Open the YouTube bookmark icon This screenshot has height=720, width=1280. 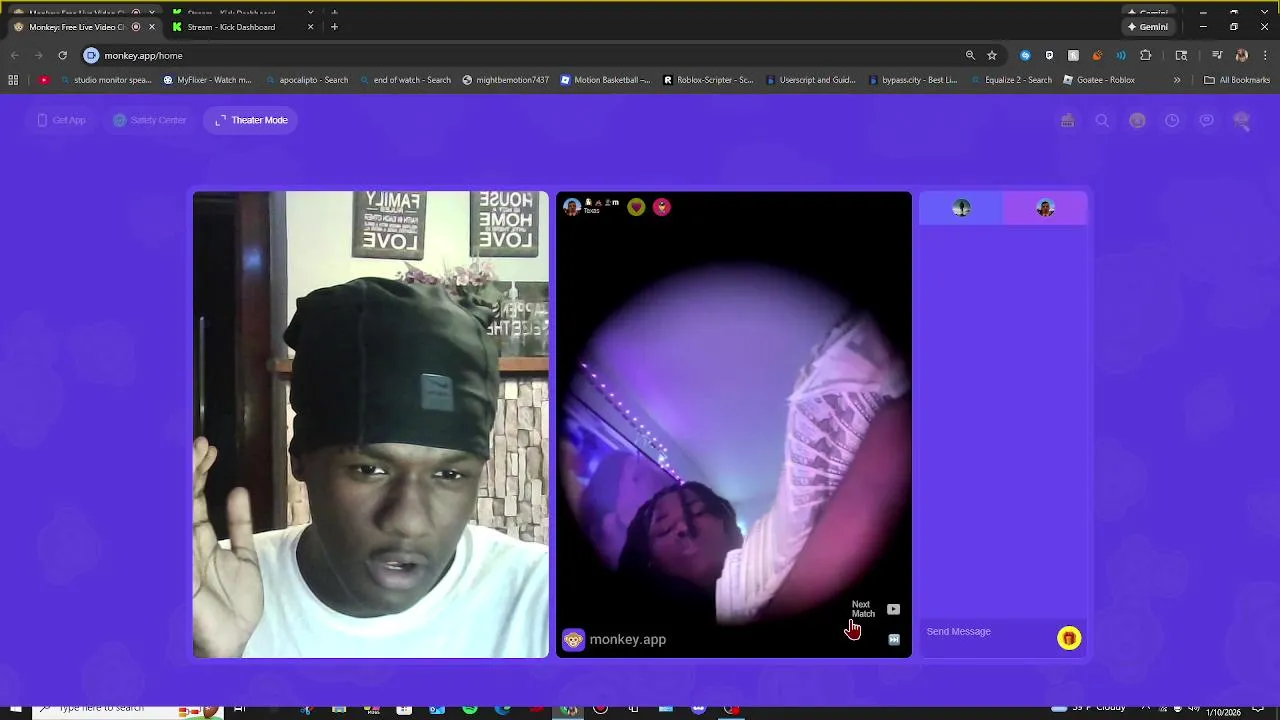[44, 80]
